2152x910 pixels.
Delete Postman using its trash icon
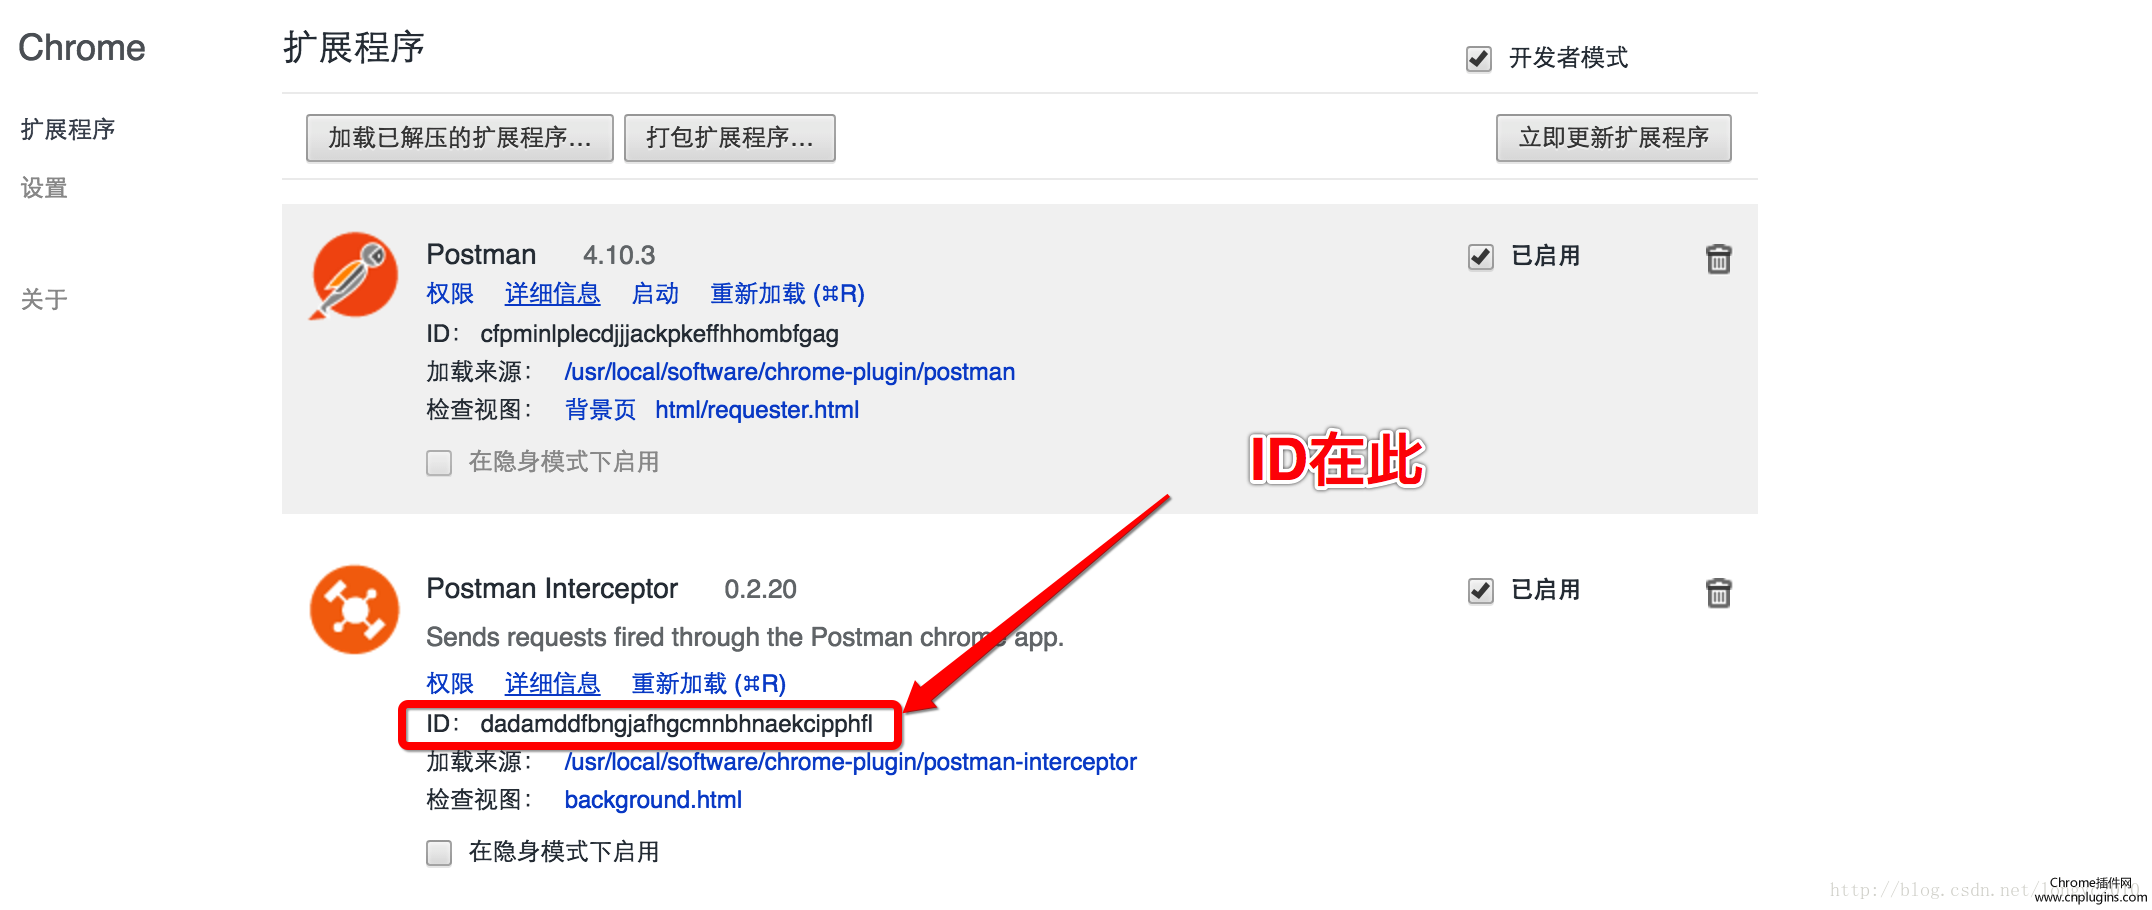(x=1718, y=259)
